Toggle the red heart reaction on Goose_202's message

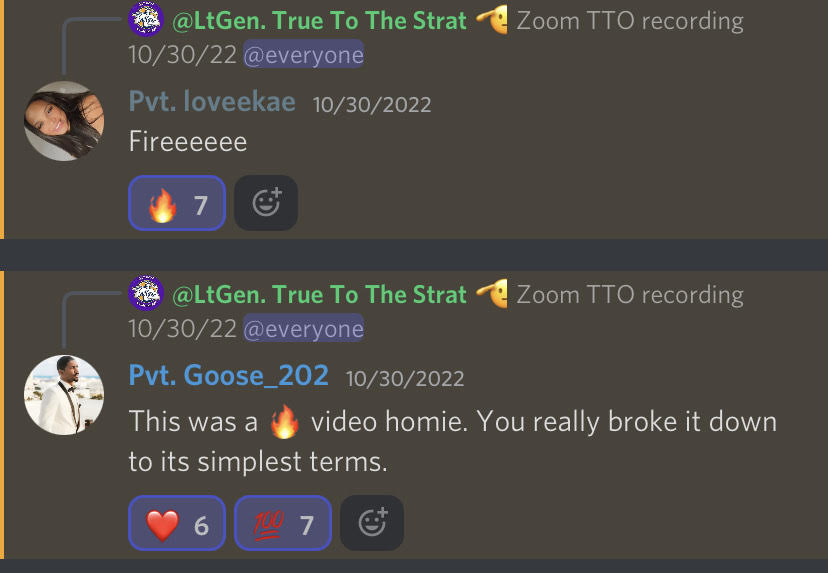[177, 523]
